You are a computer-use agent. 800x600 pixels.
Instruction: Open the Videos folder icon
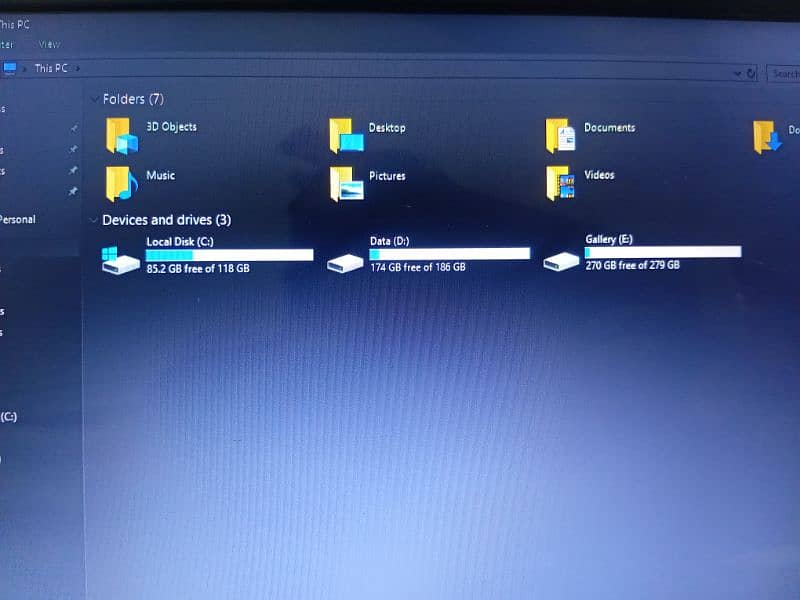tap(561, 182)
